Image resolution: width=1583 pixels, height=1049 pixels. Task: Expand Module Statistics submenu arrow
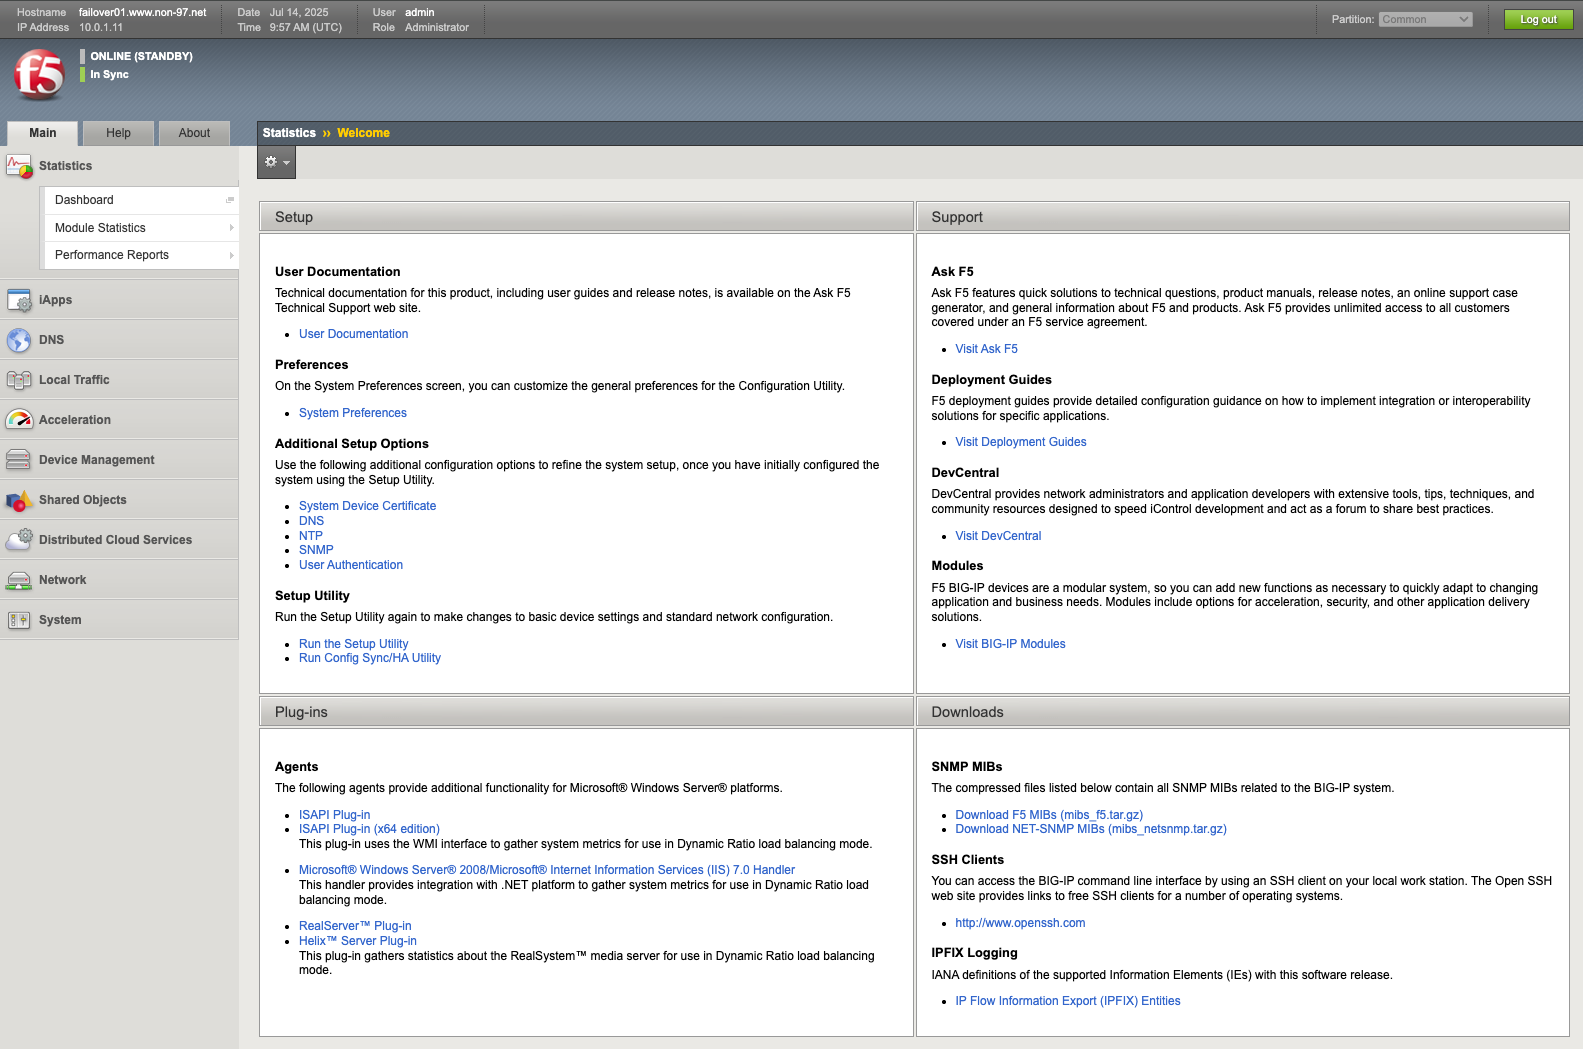coord(231,228)
